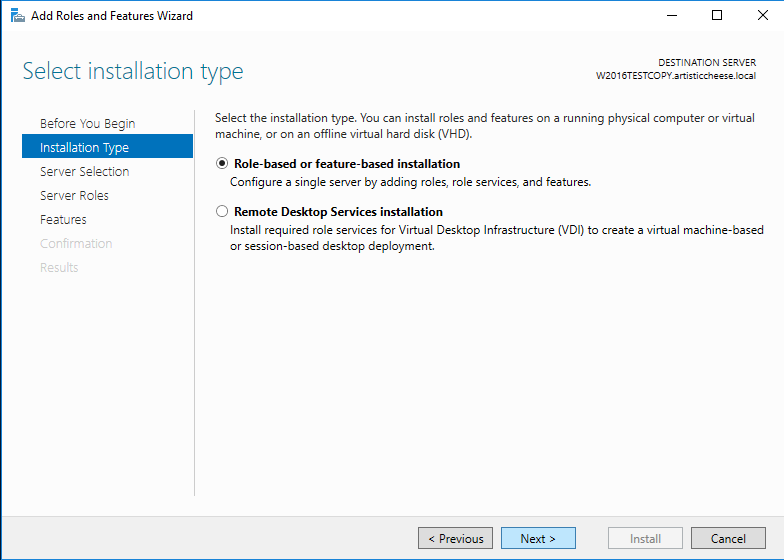
Task: Minimize the Add Roles and Features Wizard
Action: [x=671, y=16]
